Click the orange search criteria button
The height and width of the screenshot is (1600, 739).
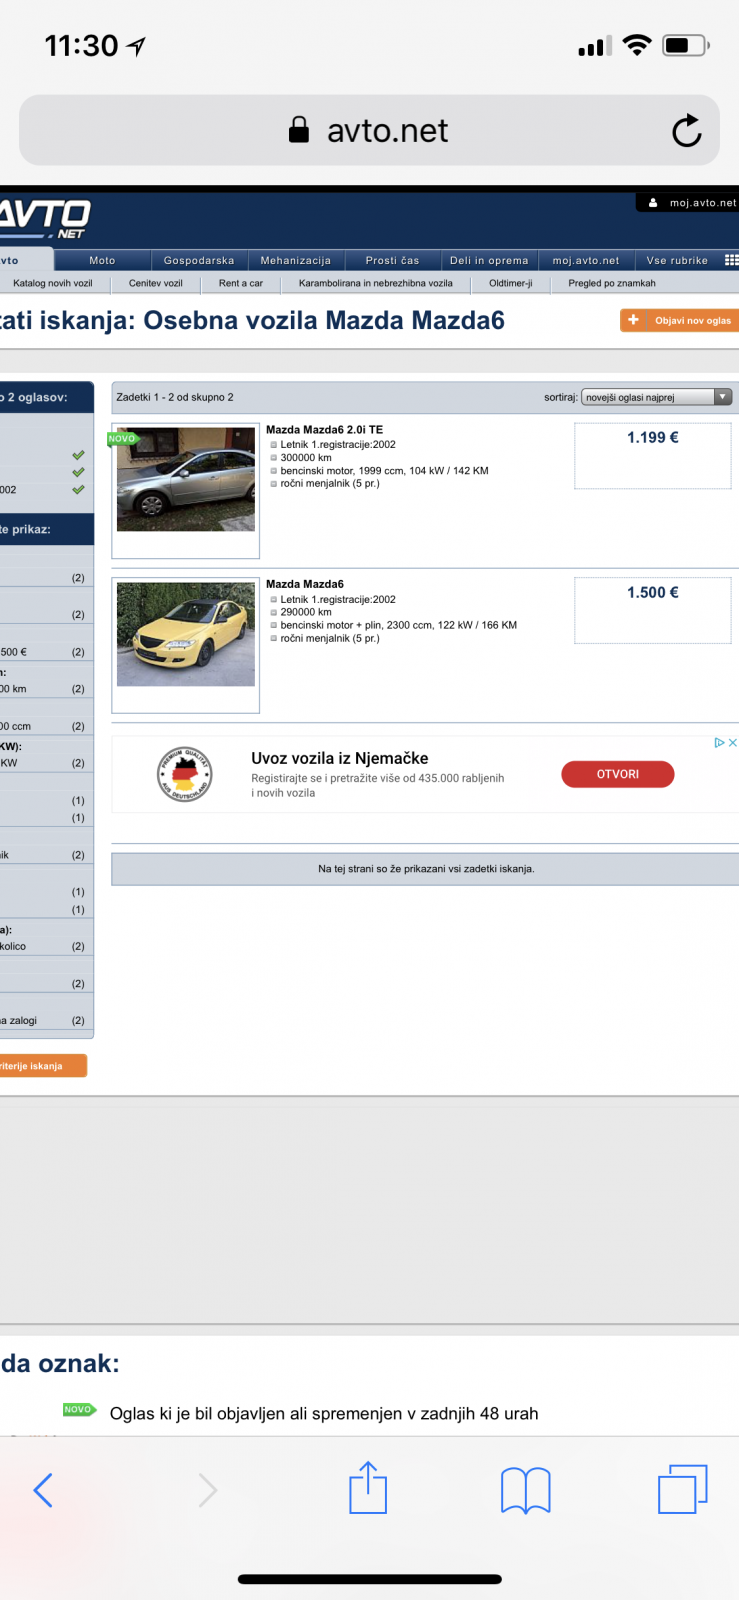(x=43, y=1066)
